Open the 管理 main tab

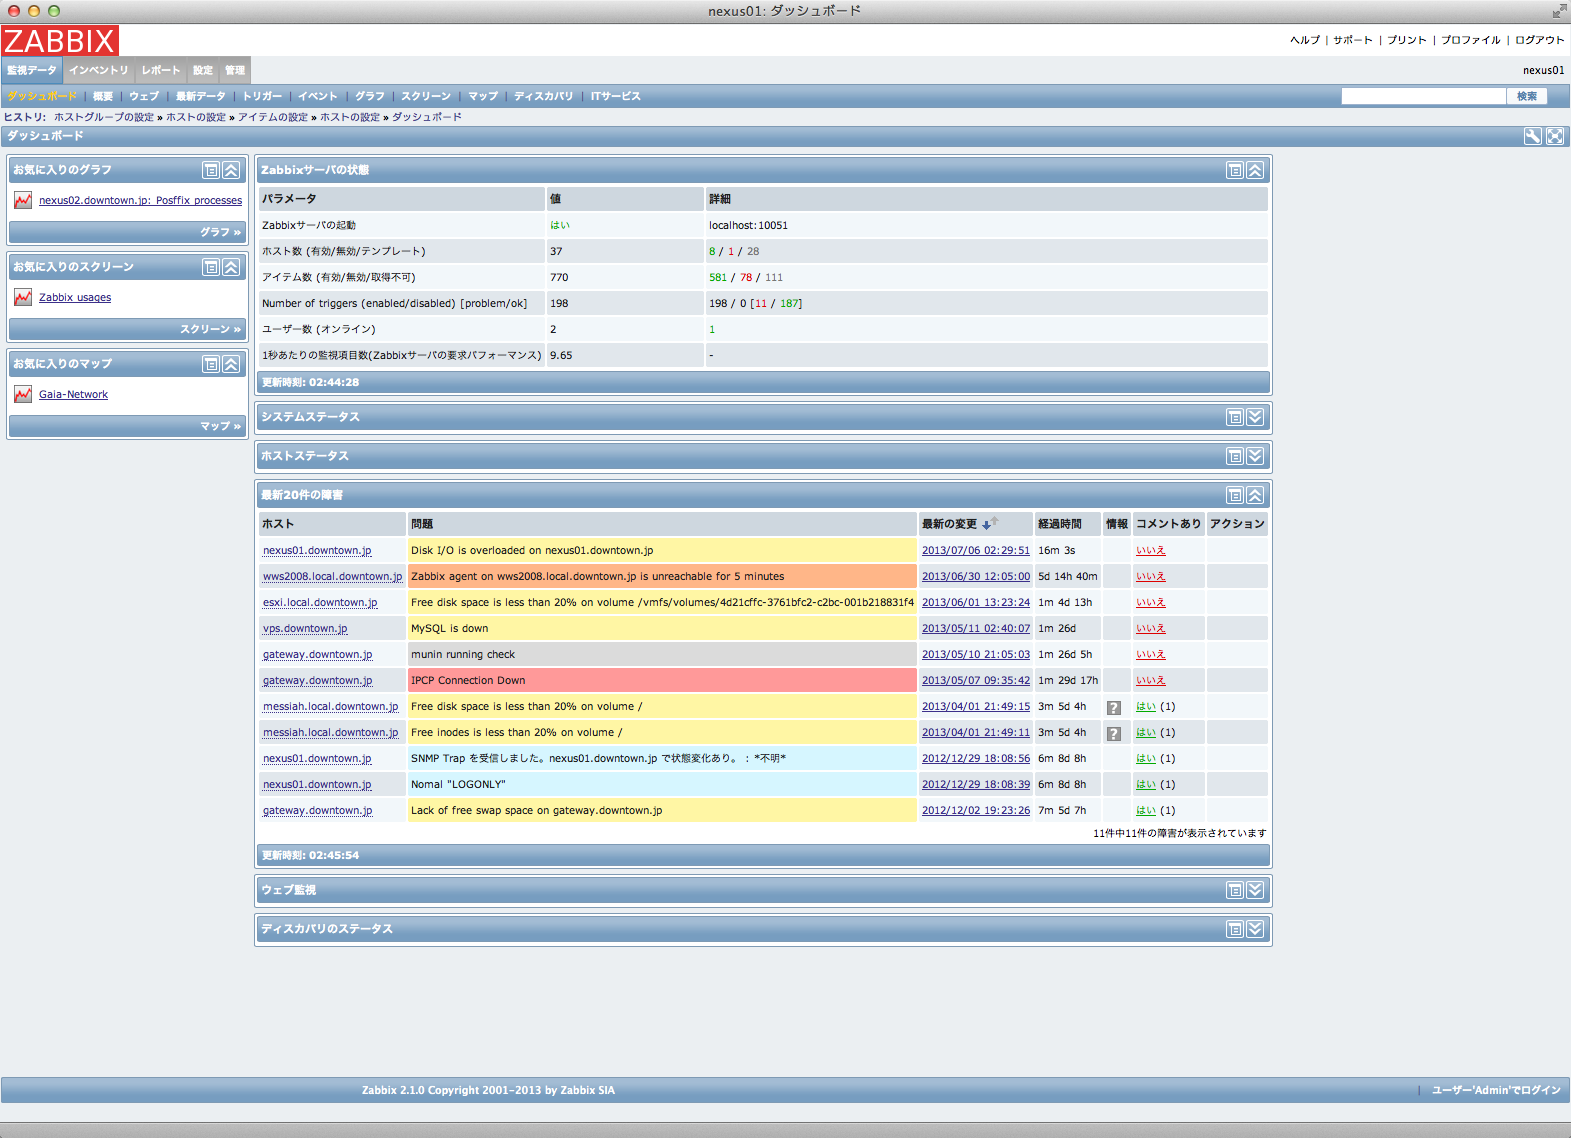[x=235, y=70]
